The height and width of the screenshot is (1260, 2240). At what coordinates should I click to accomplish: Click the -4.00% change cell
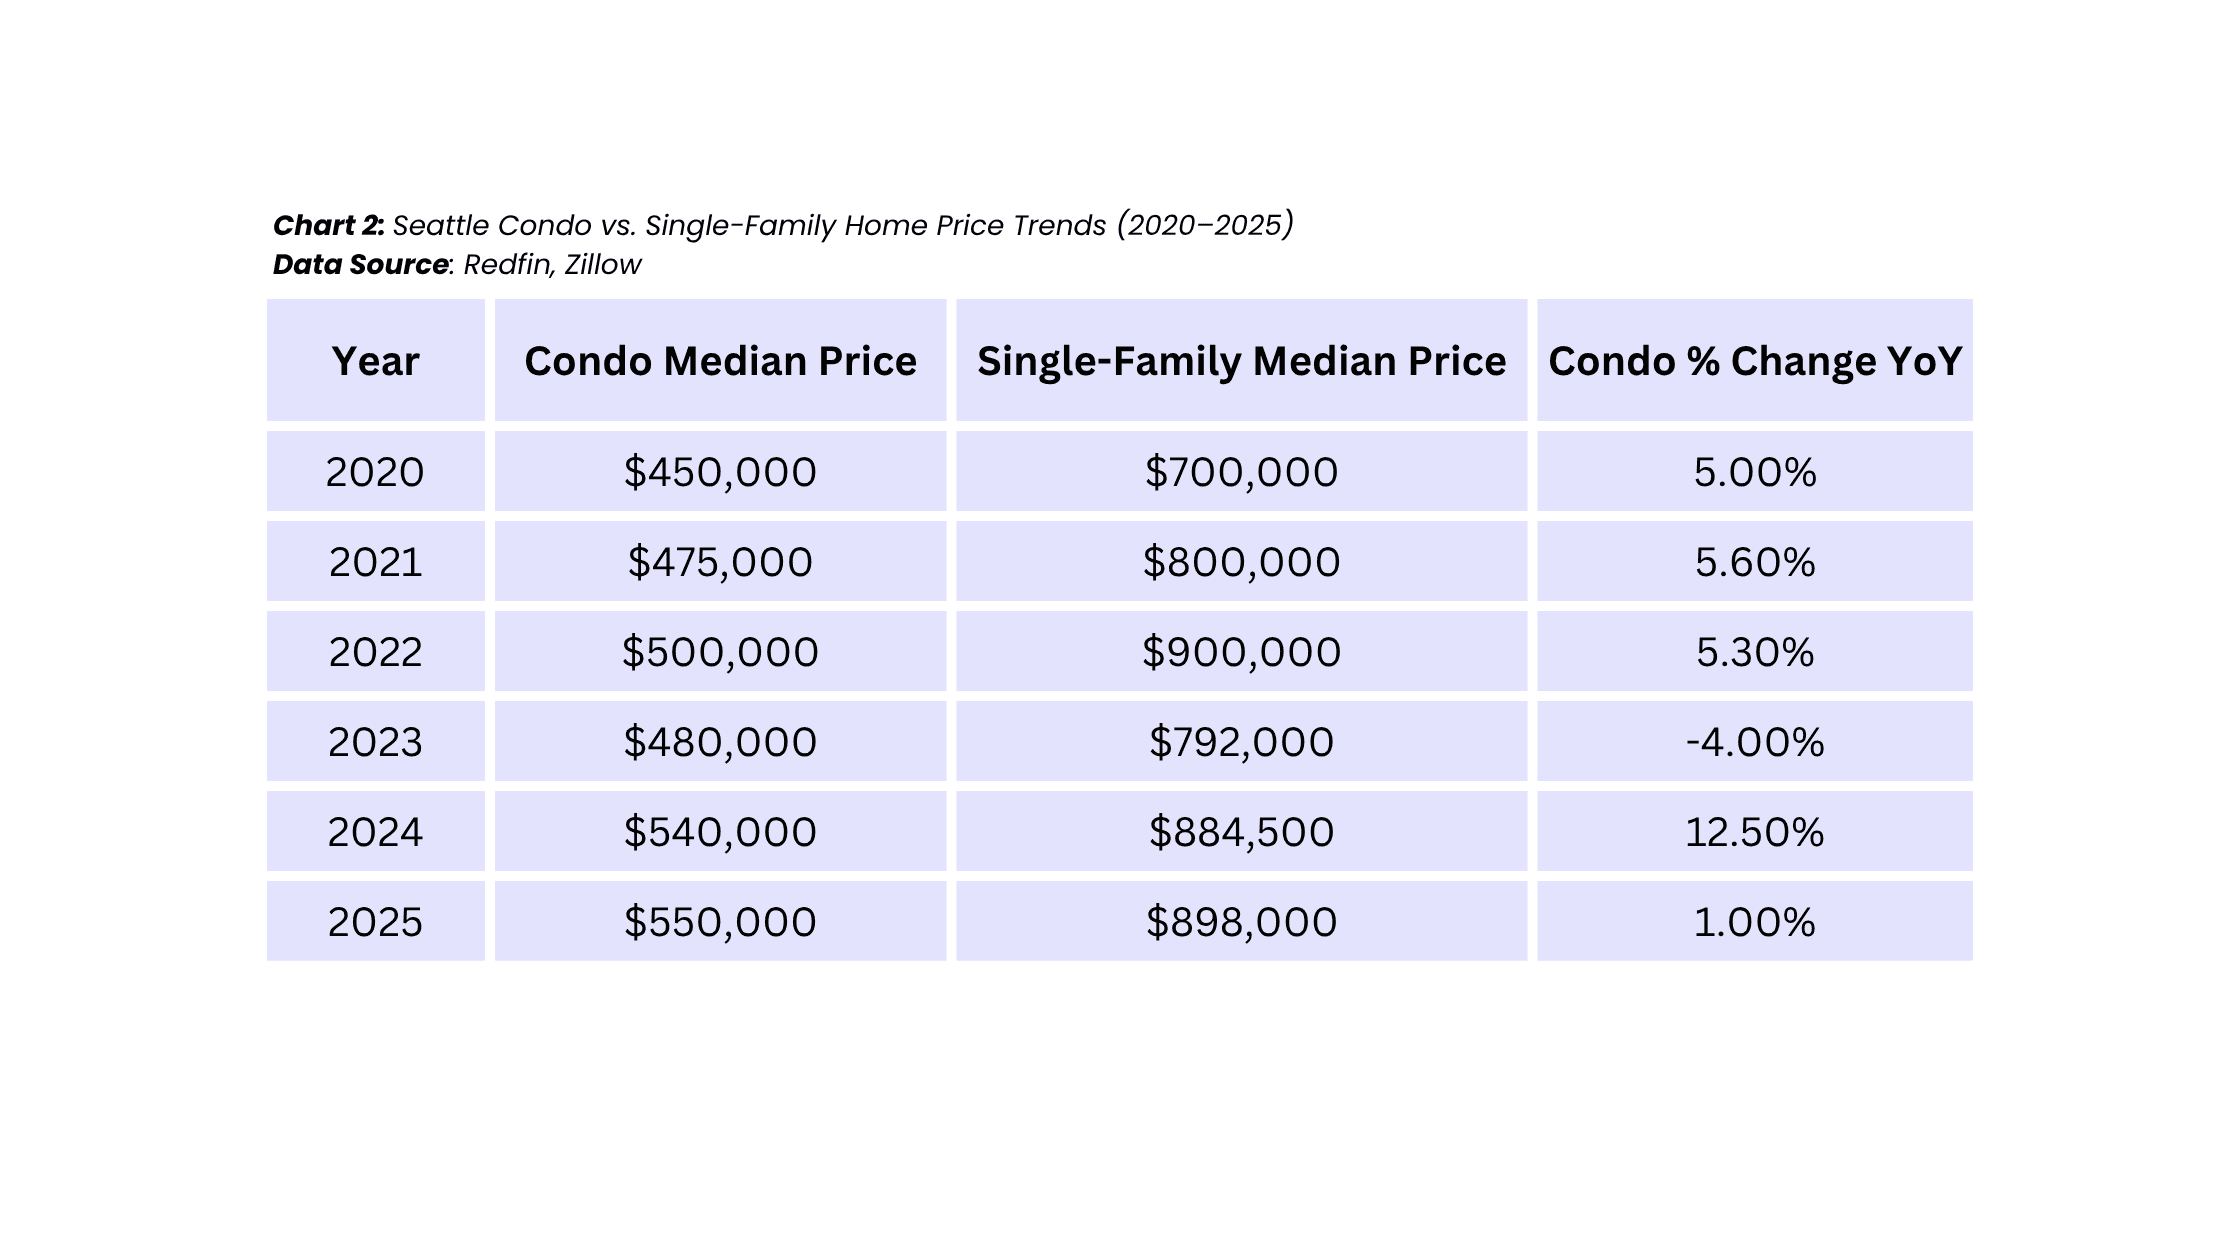(1755, 742)
